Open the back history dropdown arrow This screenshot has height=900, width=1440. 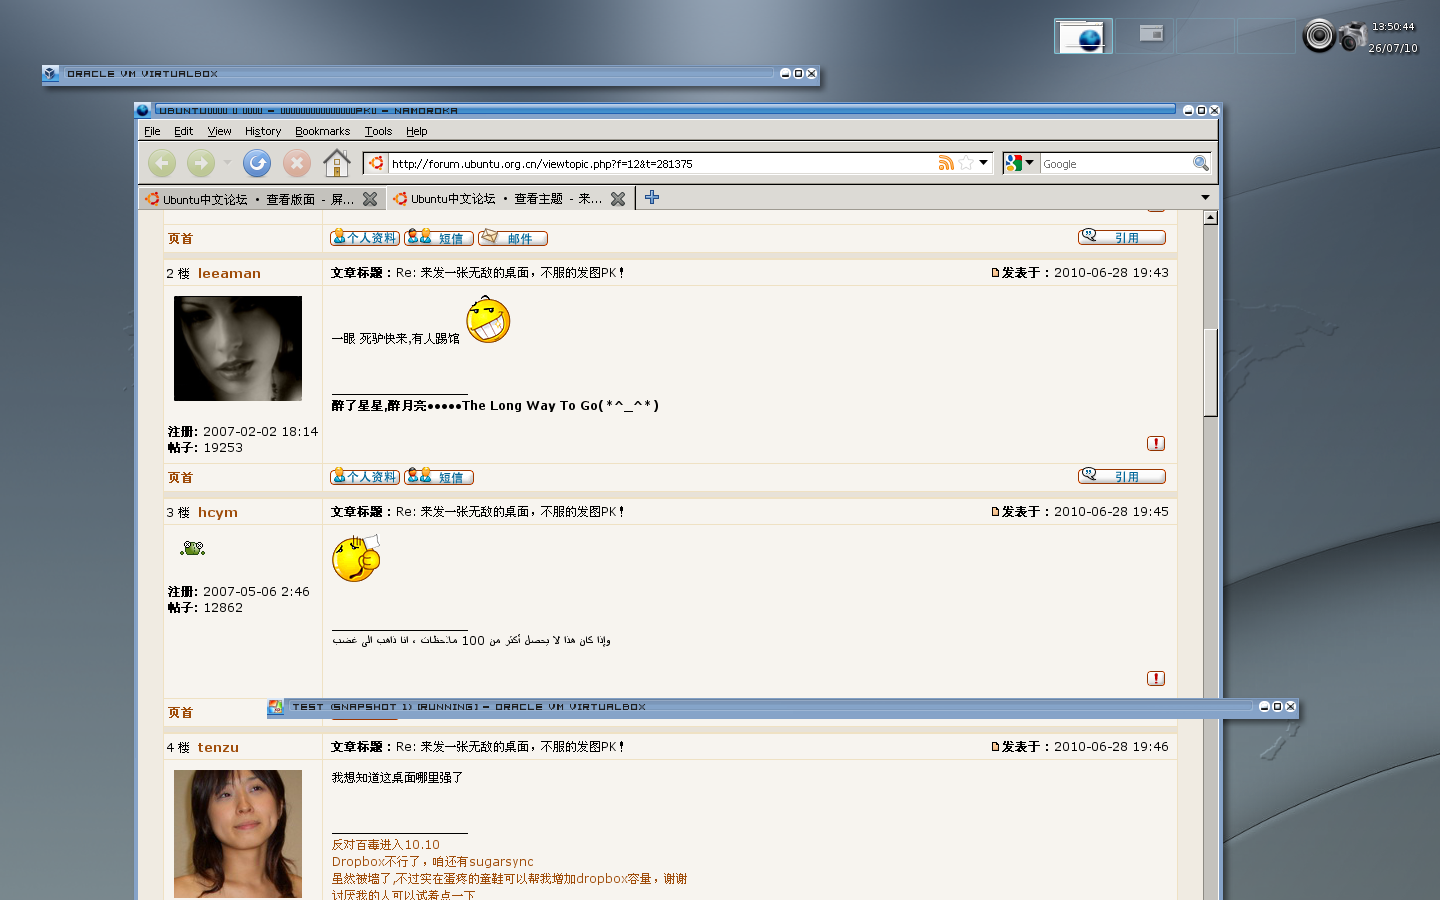click(x=227, y=163)
